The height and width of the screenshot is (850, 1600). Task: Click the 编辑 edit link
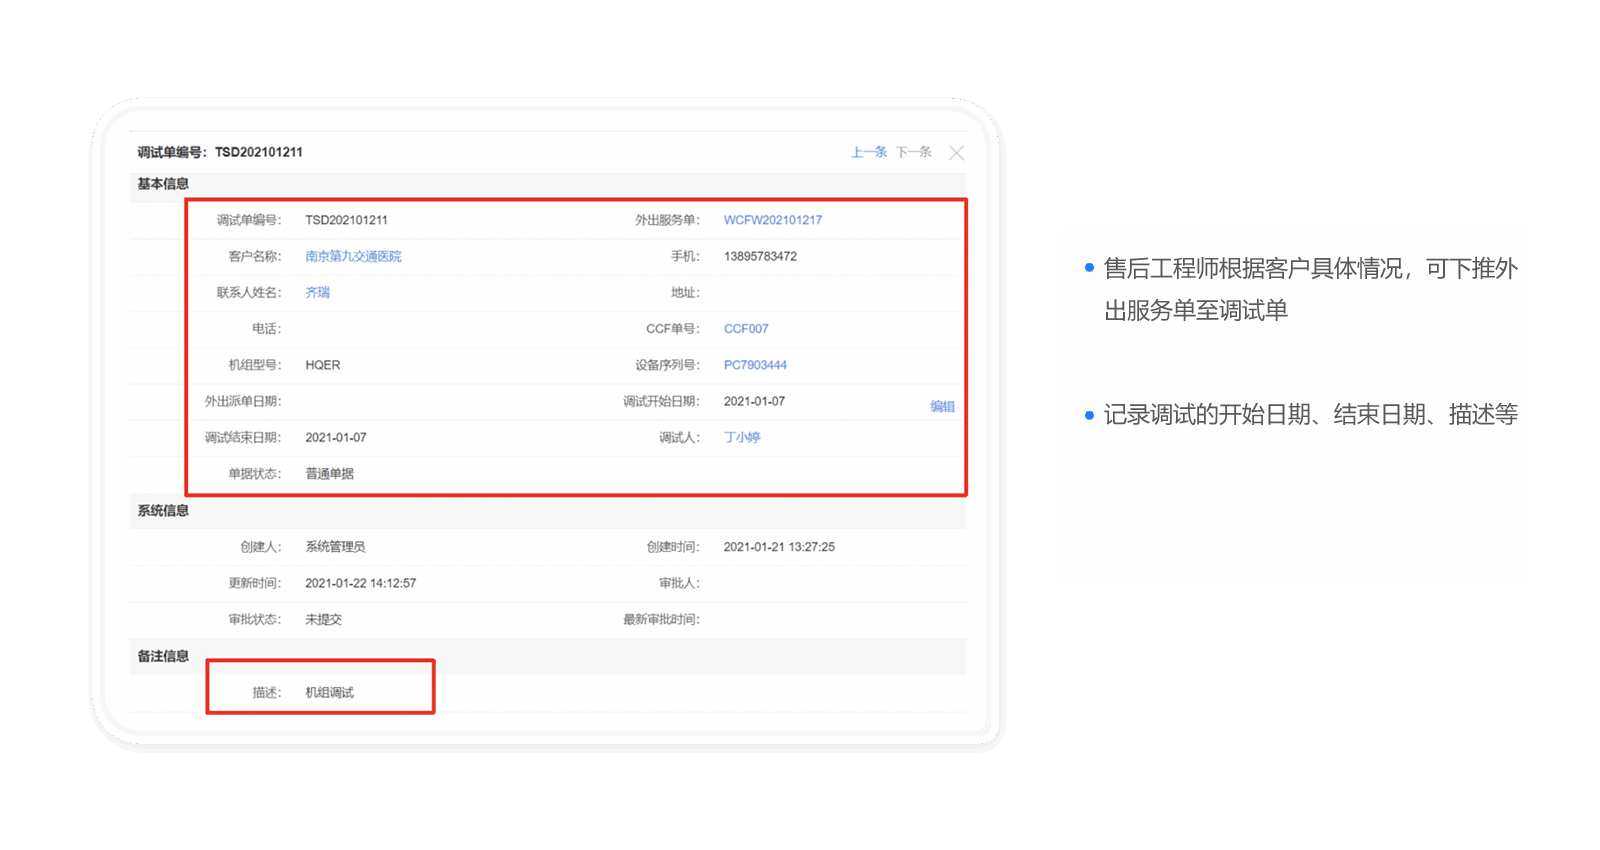pos(942,406)
